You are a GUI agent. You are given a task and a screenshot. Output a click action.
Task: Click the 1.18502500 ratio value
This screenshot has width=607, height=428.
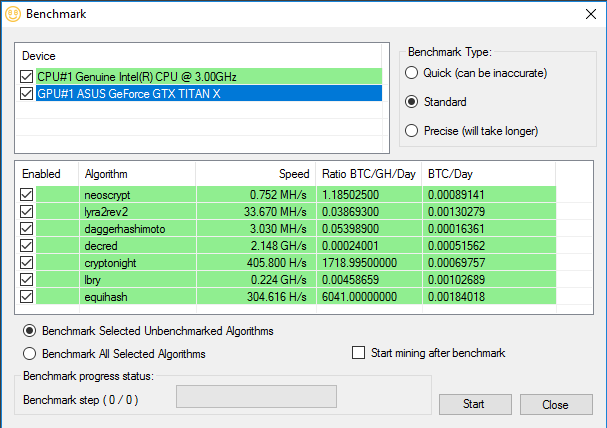(x=350, y=195)
